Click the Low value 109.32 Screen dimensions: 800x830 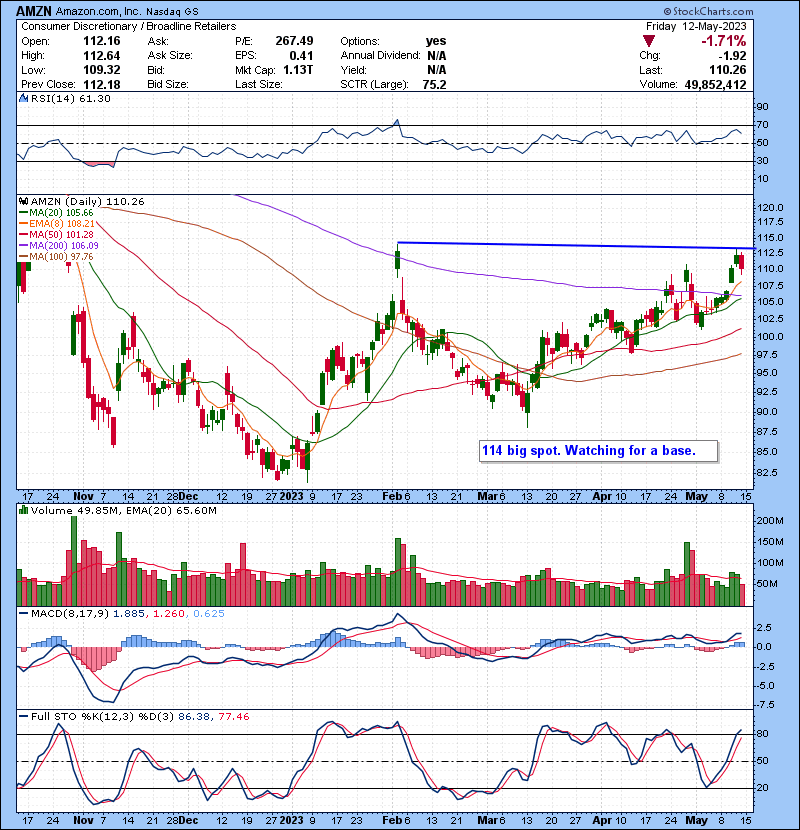tap(102, 70)
